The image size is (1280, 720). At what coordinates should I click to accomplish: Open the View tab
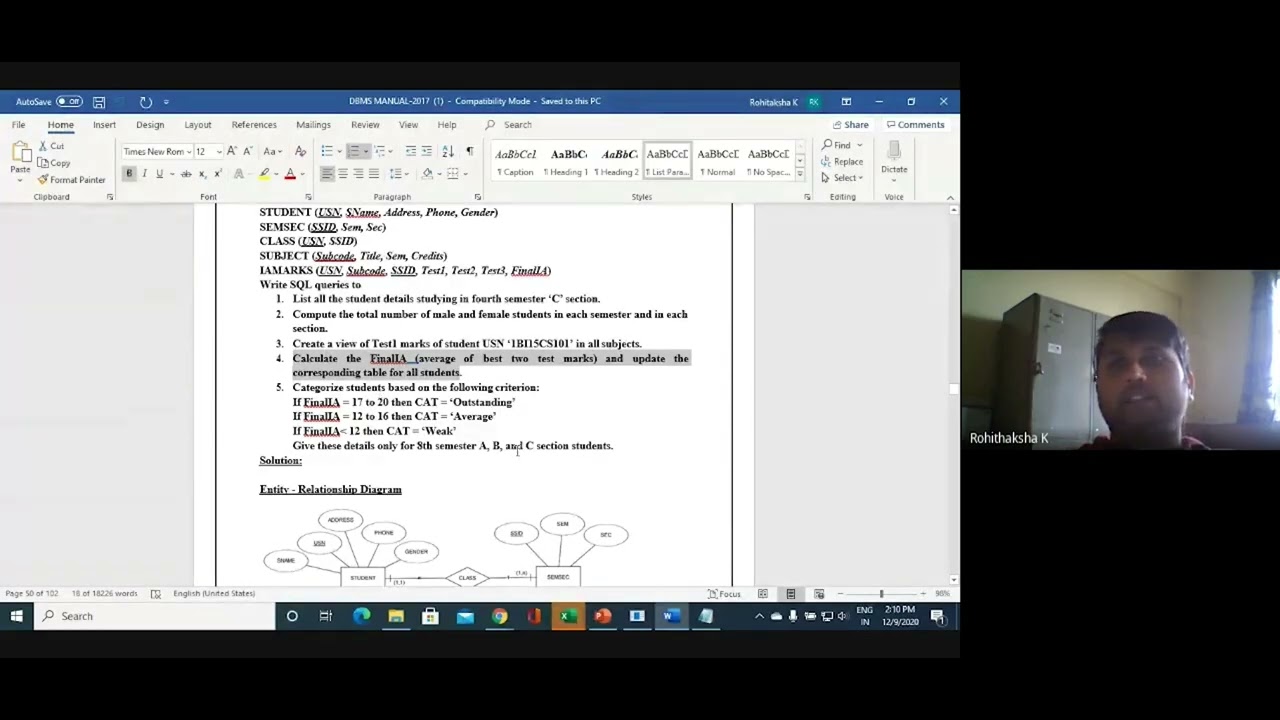[x=408, y=125]
